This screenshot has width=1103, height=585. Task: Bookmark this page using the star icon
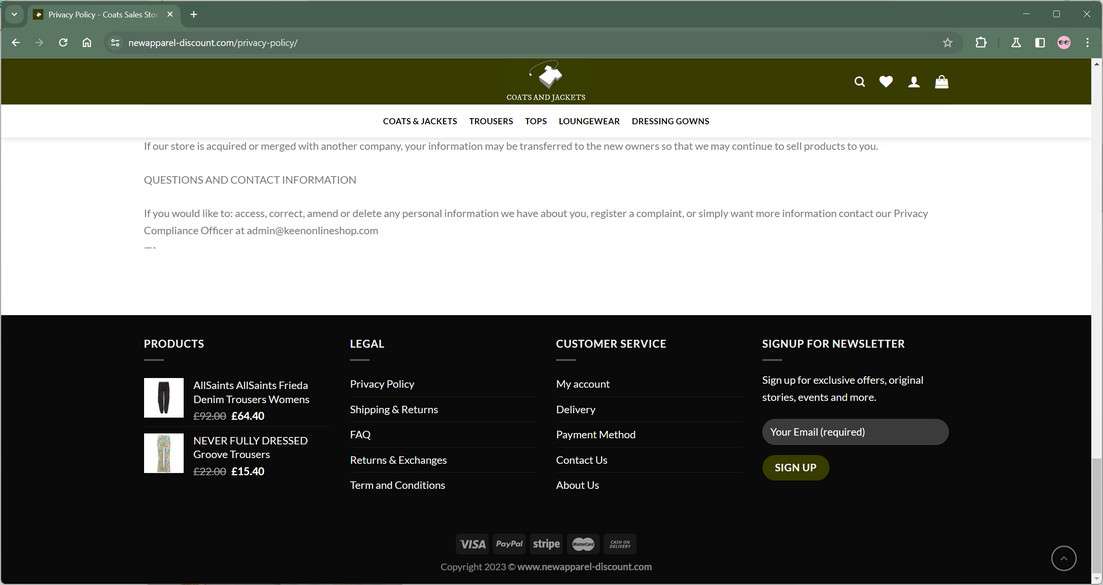coord(947,43)
